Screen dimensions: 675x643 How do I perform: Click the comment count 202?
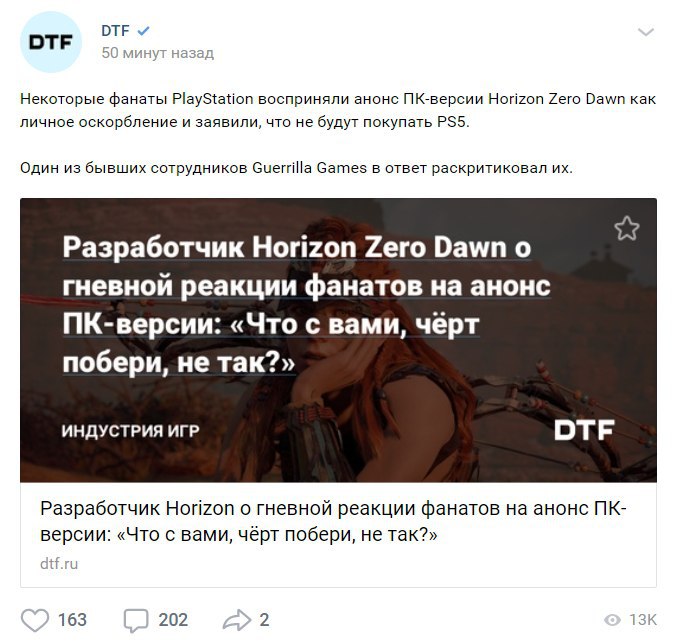[x=173, y=620]
